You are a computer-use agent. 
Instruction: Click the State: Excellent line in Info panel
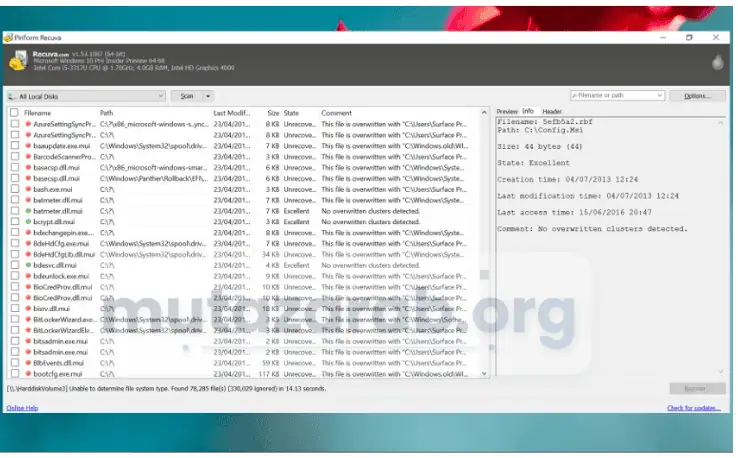tap(533, 163)
